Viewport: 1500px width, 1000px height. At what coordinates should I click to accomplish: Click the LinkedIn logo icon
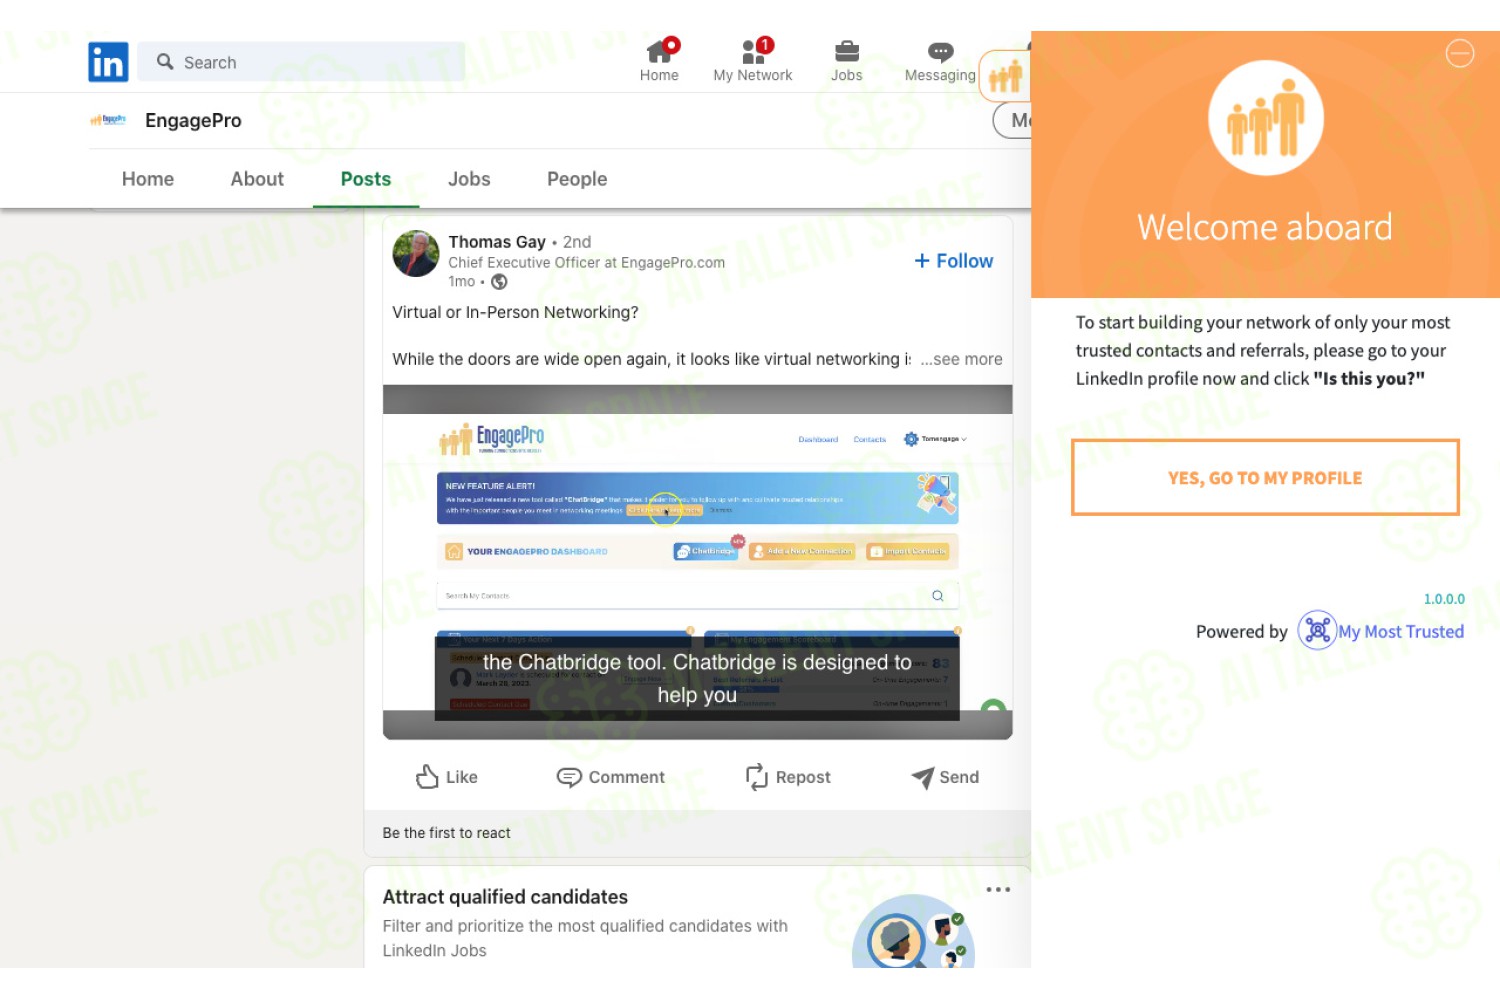(x=108, y=62)
